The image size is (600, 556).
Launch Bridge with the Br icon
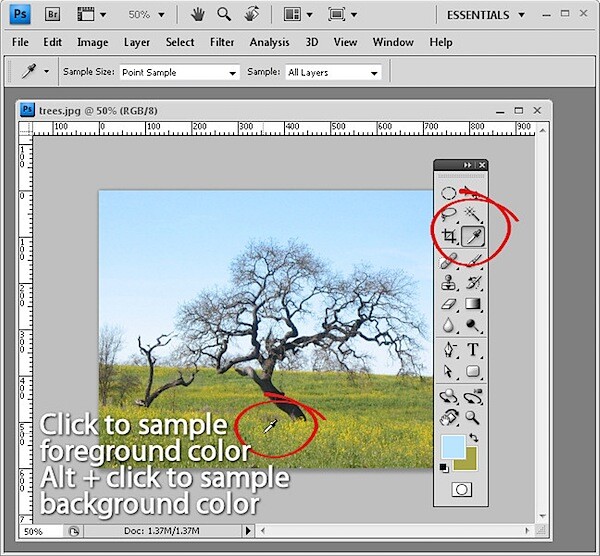(52, 15)
